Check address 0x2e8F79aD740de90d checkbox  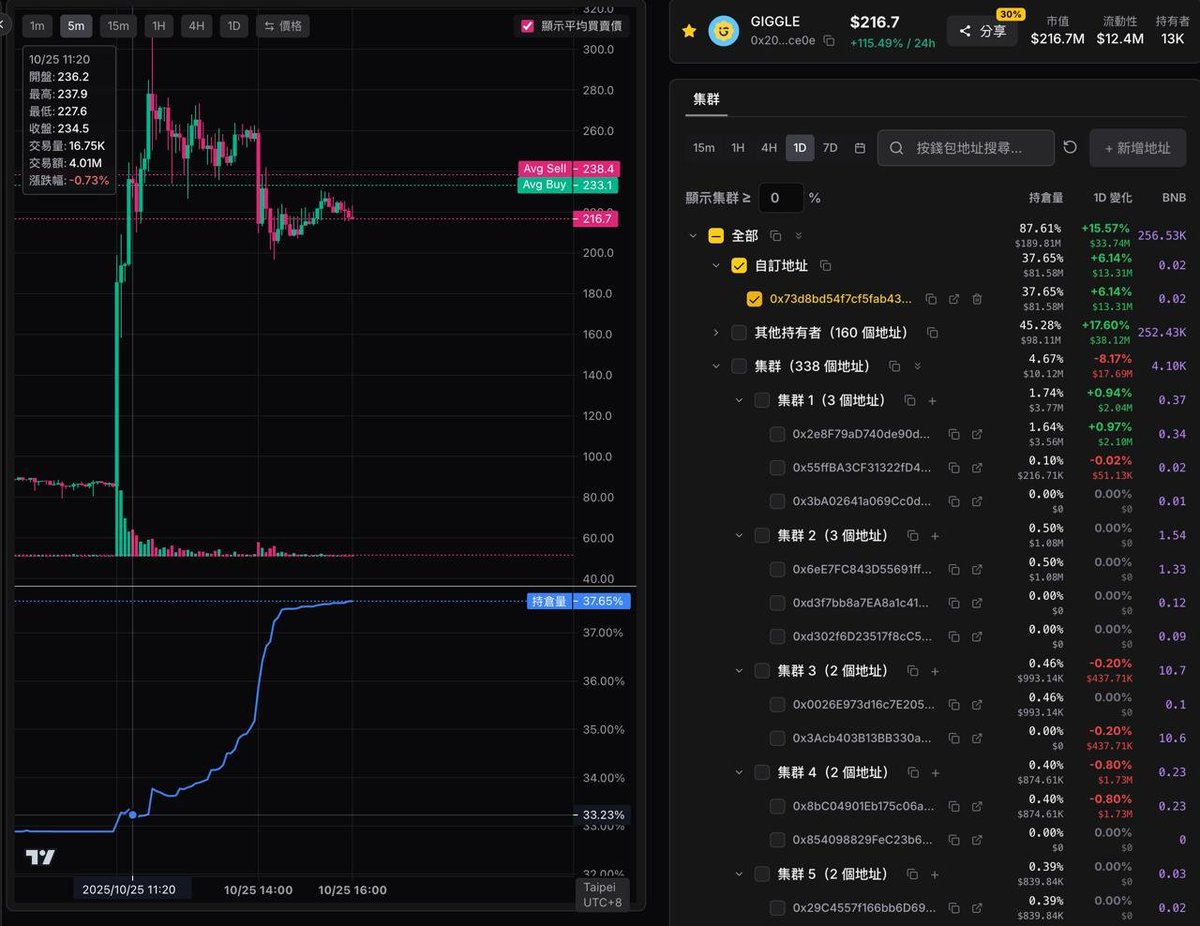(777, 434)
